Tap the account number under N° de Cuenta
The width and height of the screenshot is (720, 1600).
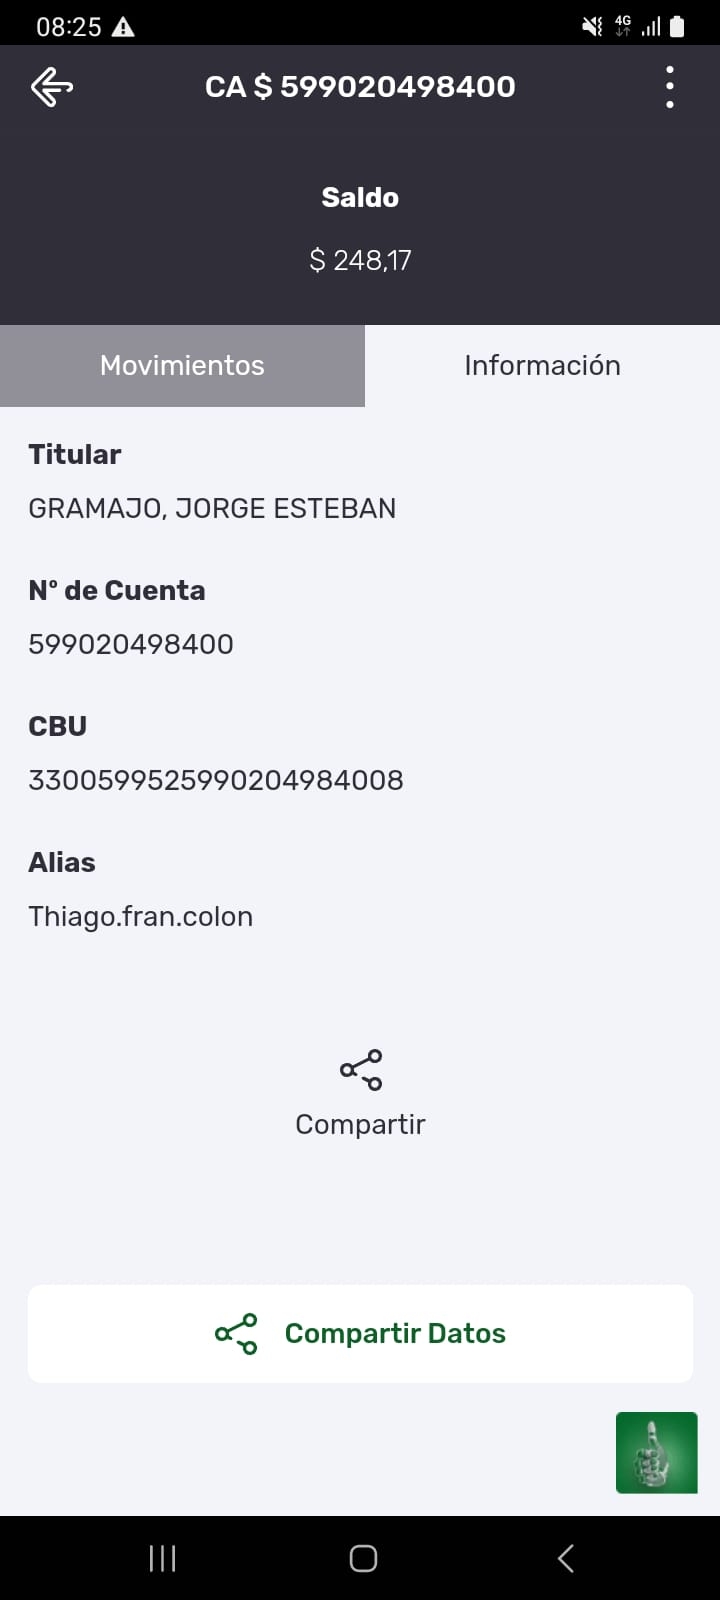pyautogui.click(x=131, y=644)
